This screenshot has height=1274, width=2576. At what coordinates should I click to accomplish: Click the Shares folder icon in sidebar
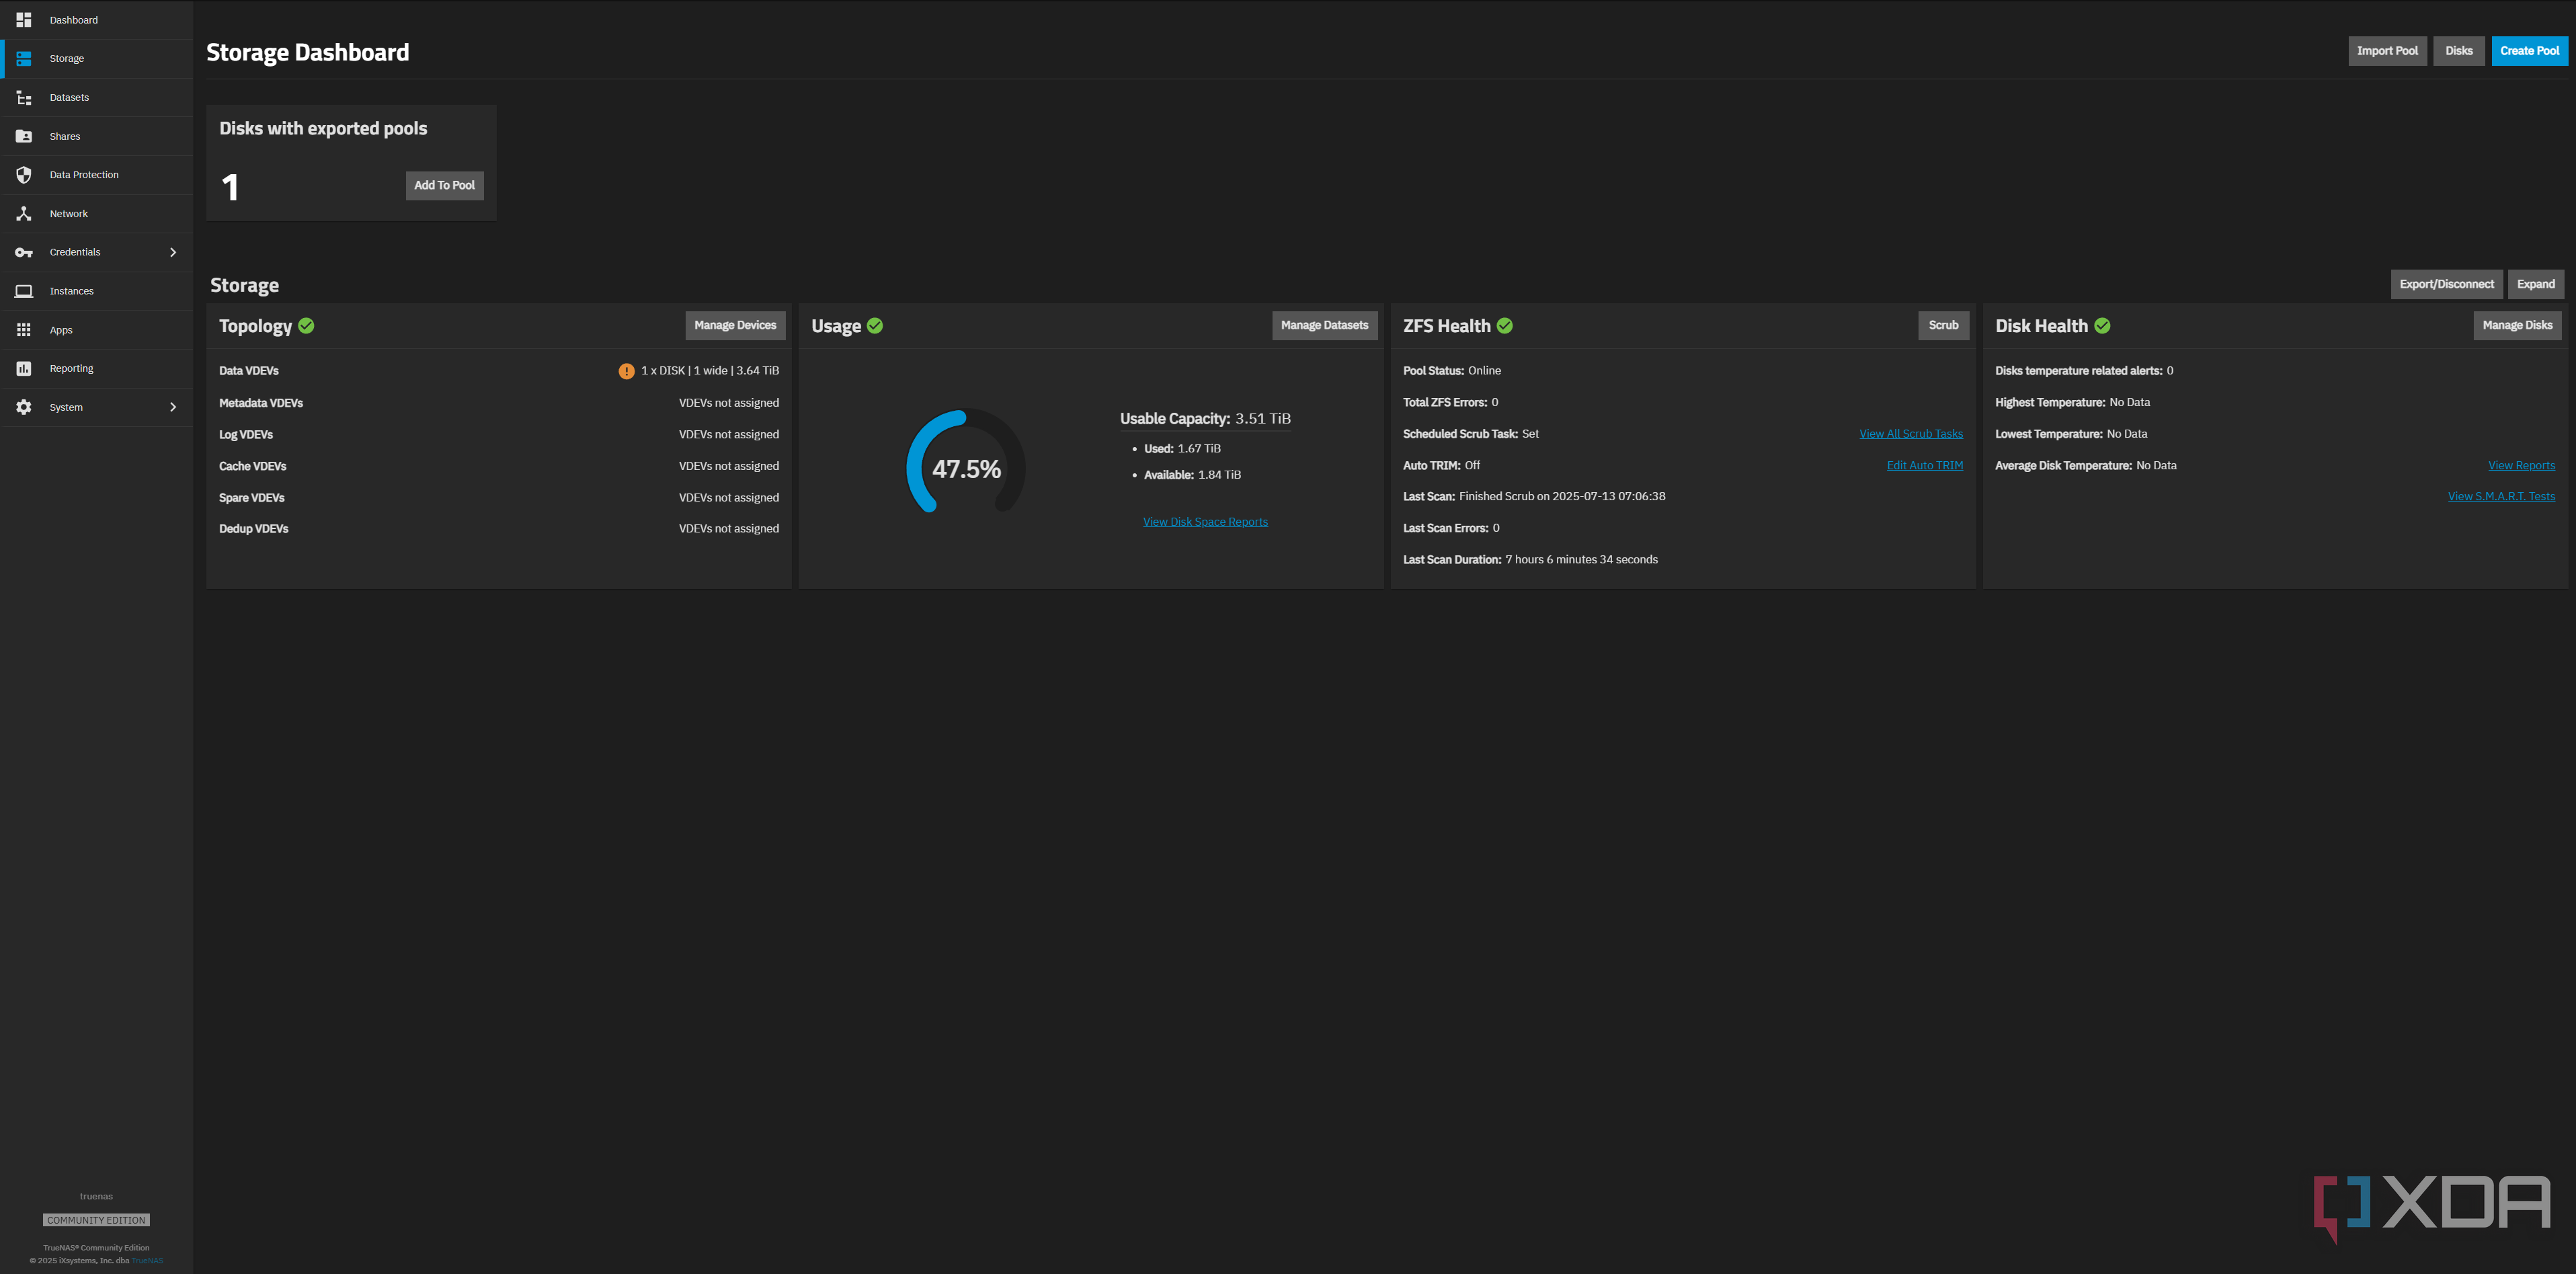click(x=24, y=137)
